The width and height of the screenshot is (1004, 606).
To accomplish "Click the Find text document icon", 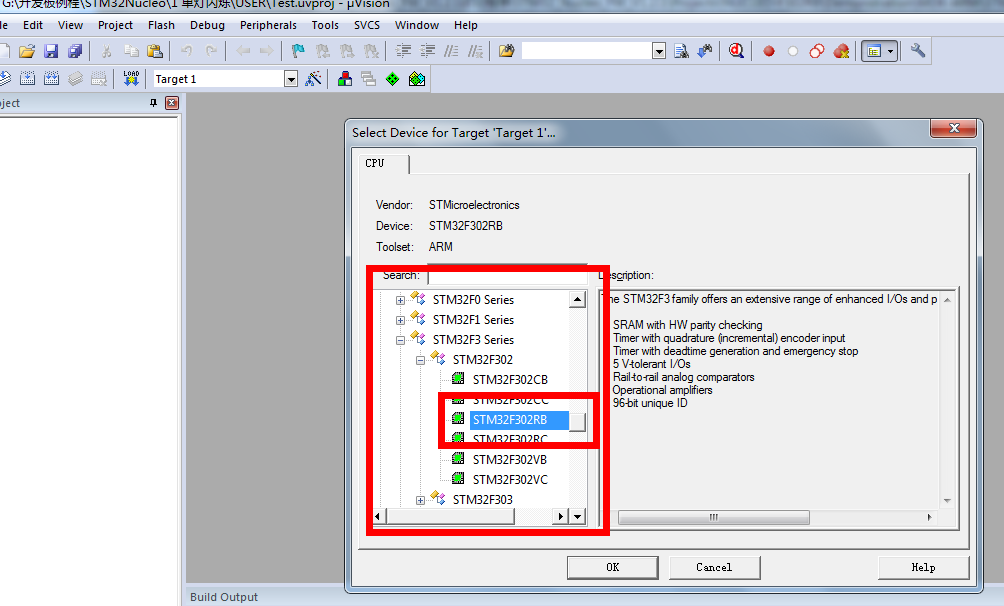I will (681, 51).
